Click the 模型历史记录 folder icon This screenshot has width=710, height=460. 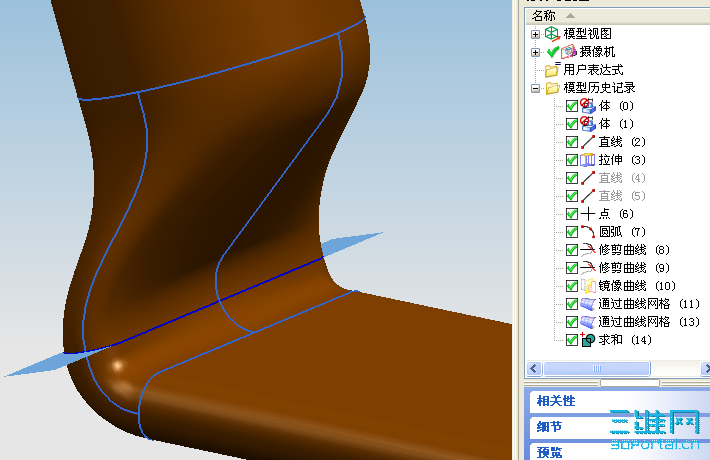coord(553,88)
